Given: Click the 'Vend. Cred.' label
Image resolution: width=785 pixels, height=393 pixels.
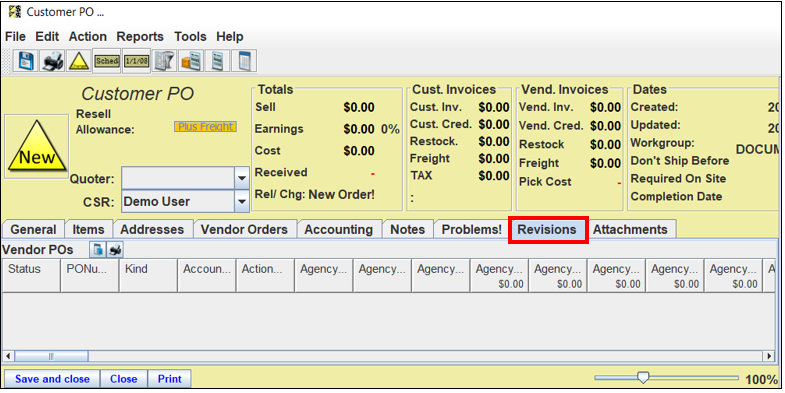Looking at the screenshot, I should pos(551,126).
